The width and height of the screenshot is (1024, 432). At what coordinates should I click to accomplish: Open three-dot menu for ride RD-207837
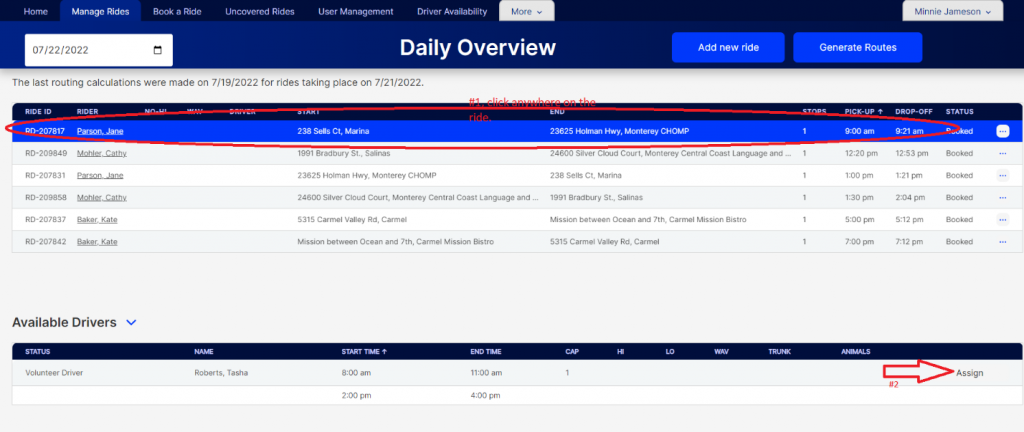point(1002,219)
